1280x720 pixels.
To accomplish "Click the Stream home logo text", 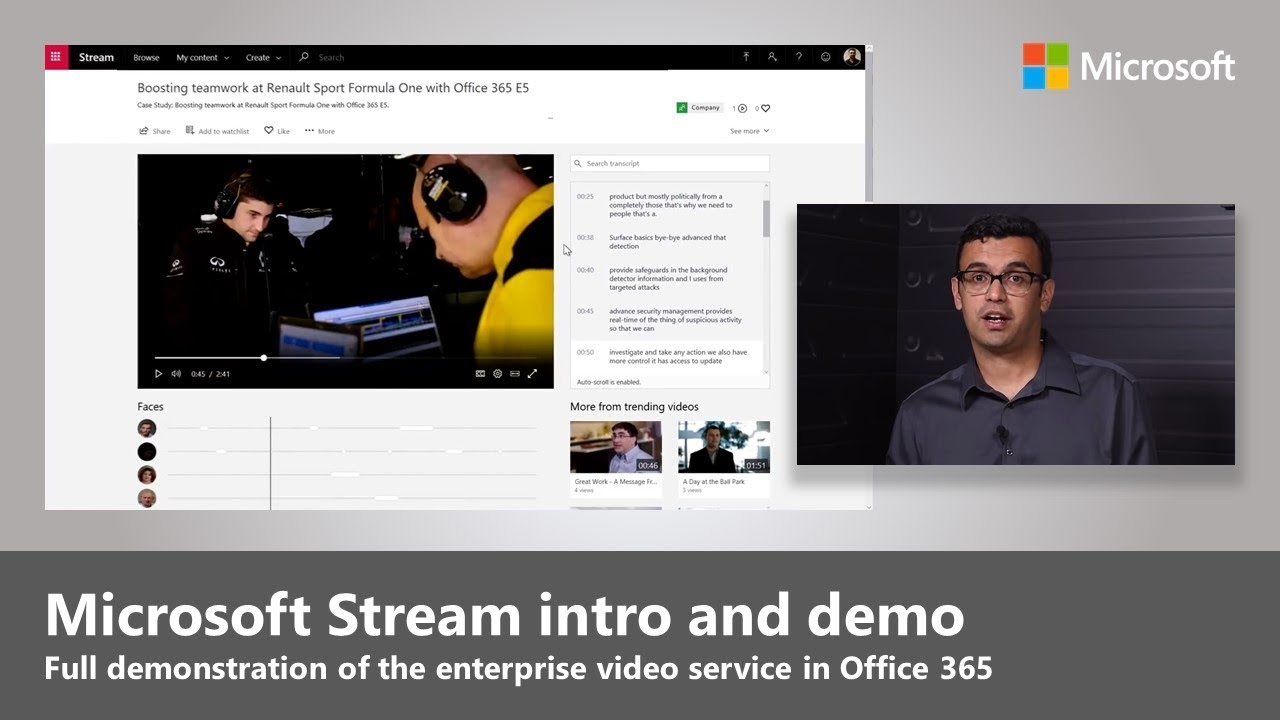I will [96, 57].
